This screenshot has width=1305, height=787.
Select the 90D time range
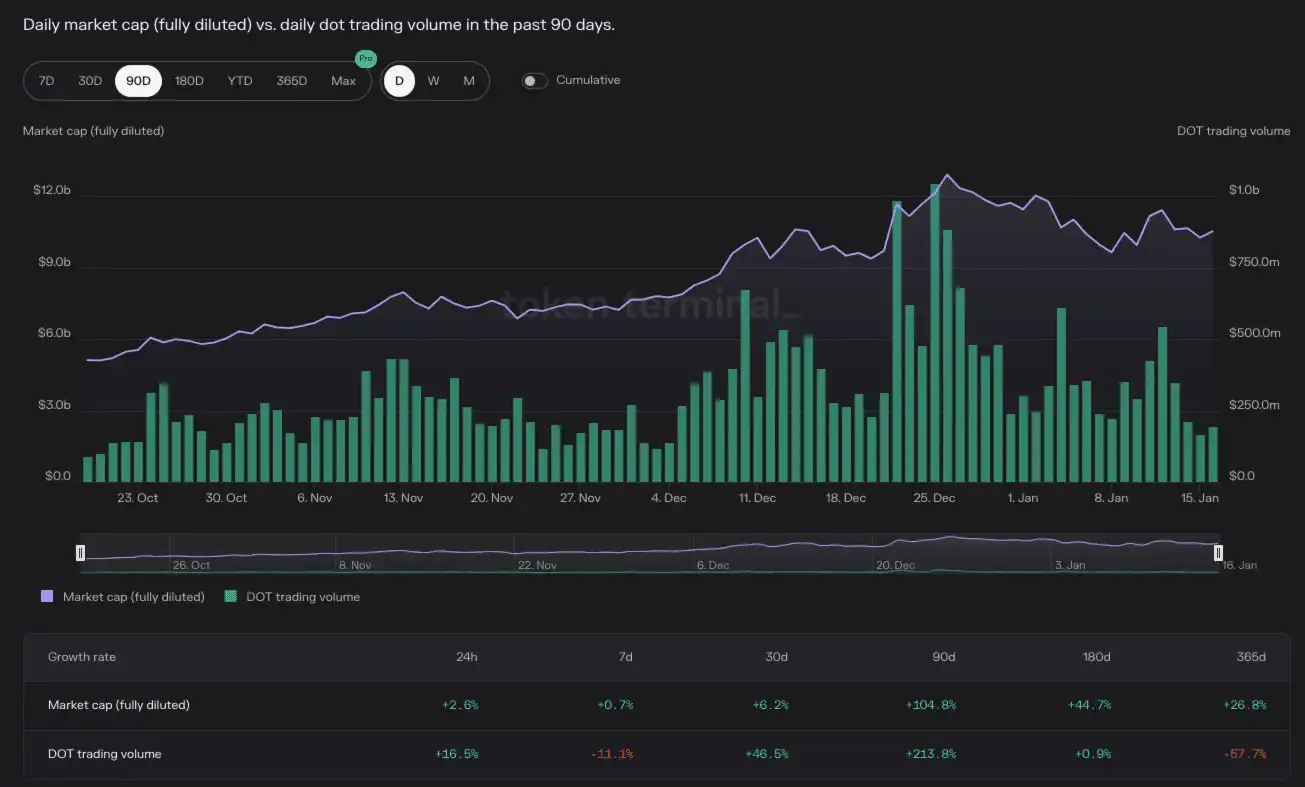(x=138, y=81)
